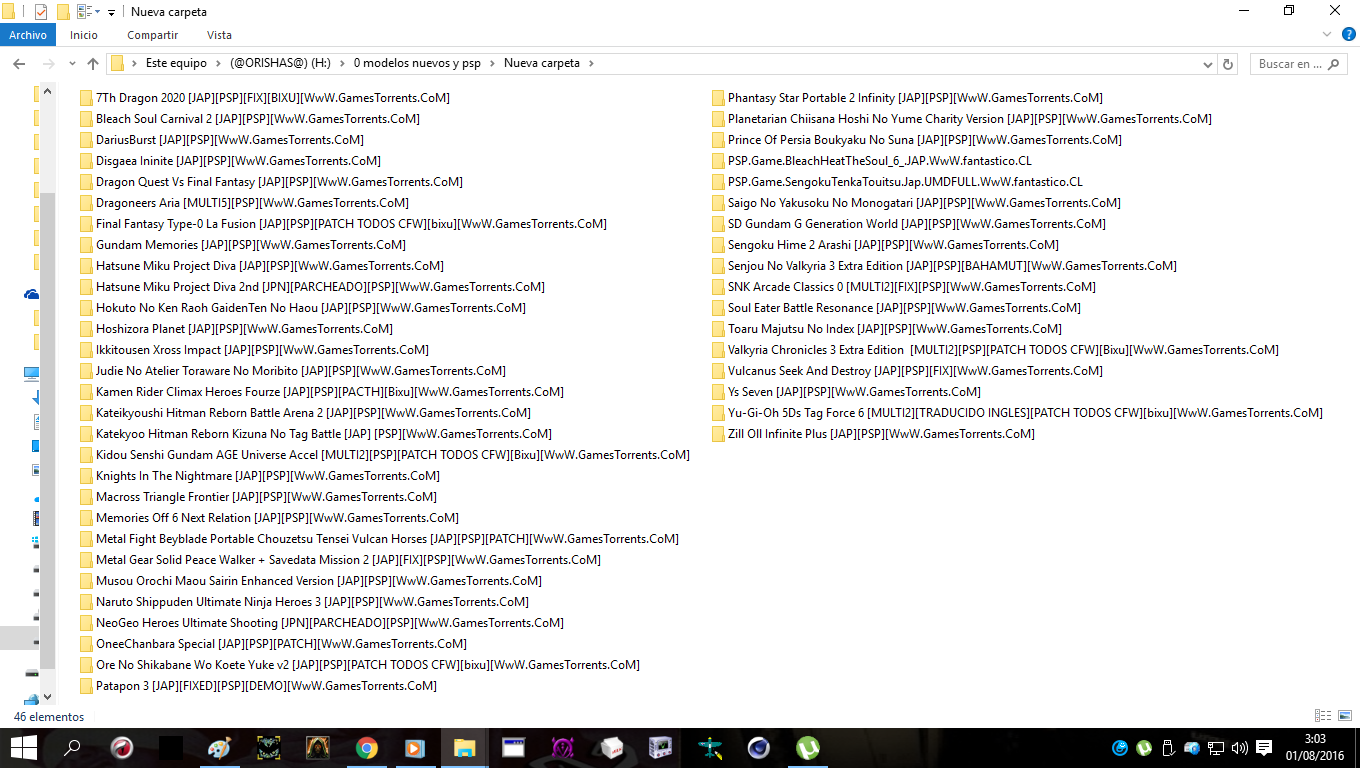Select folder icon of 'Dragoneers Aria'
The width and height of the screenshot is (1360, 768).
click(86, 203)
